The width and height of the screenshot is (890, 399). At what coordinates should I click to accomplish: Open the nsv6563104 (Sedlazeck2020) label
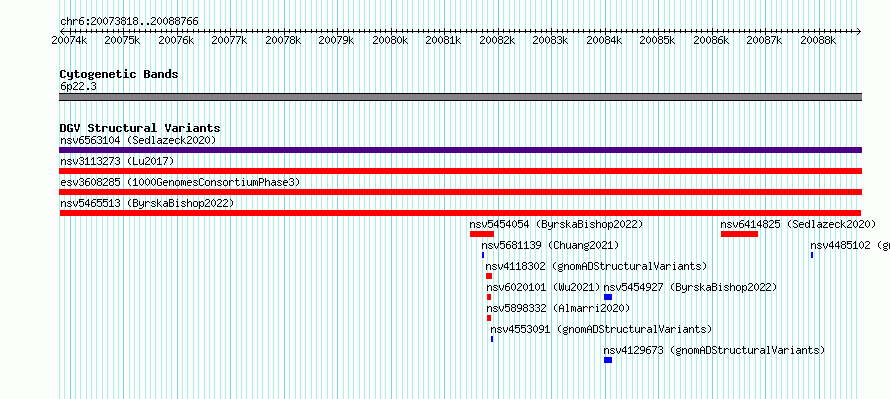(138, 140)
